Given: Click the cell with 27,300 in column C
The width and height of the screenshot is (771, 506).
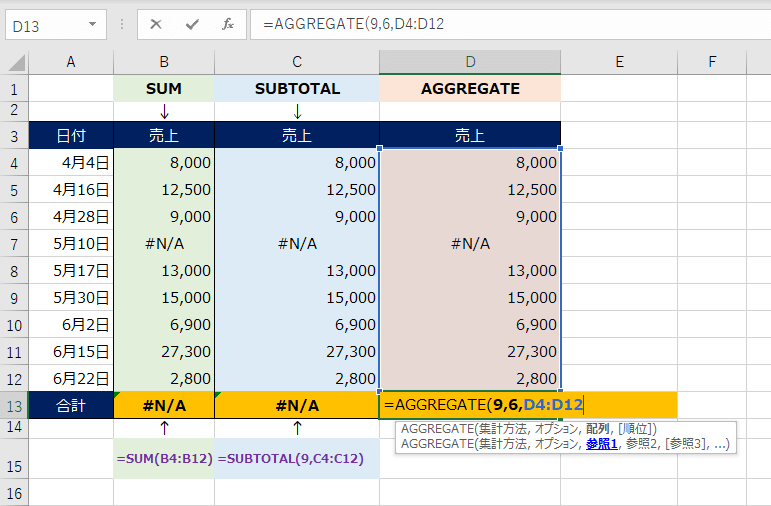Looking at the screenshot, I should tap(297, 351).
